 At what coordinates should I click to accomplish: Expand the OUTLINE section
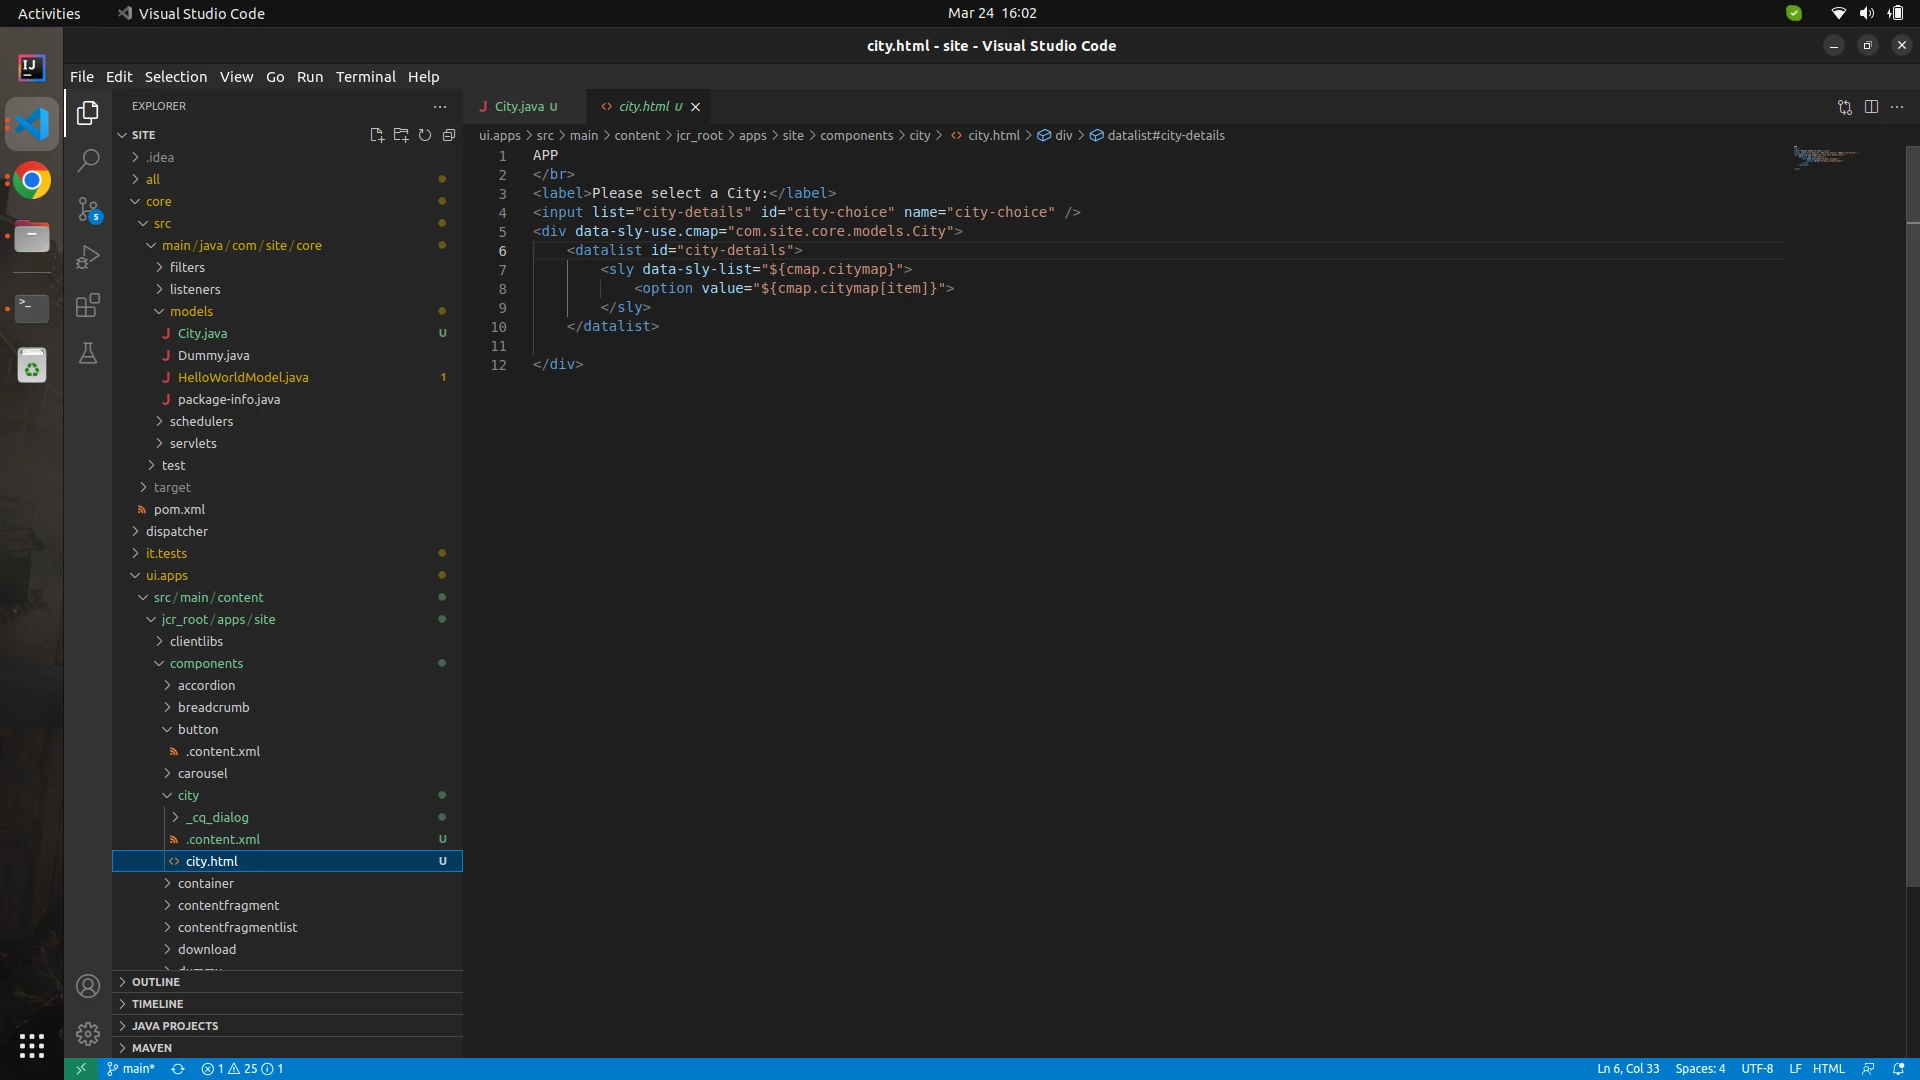pyautogui.click(x=156, y=982)
